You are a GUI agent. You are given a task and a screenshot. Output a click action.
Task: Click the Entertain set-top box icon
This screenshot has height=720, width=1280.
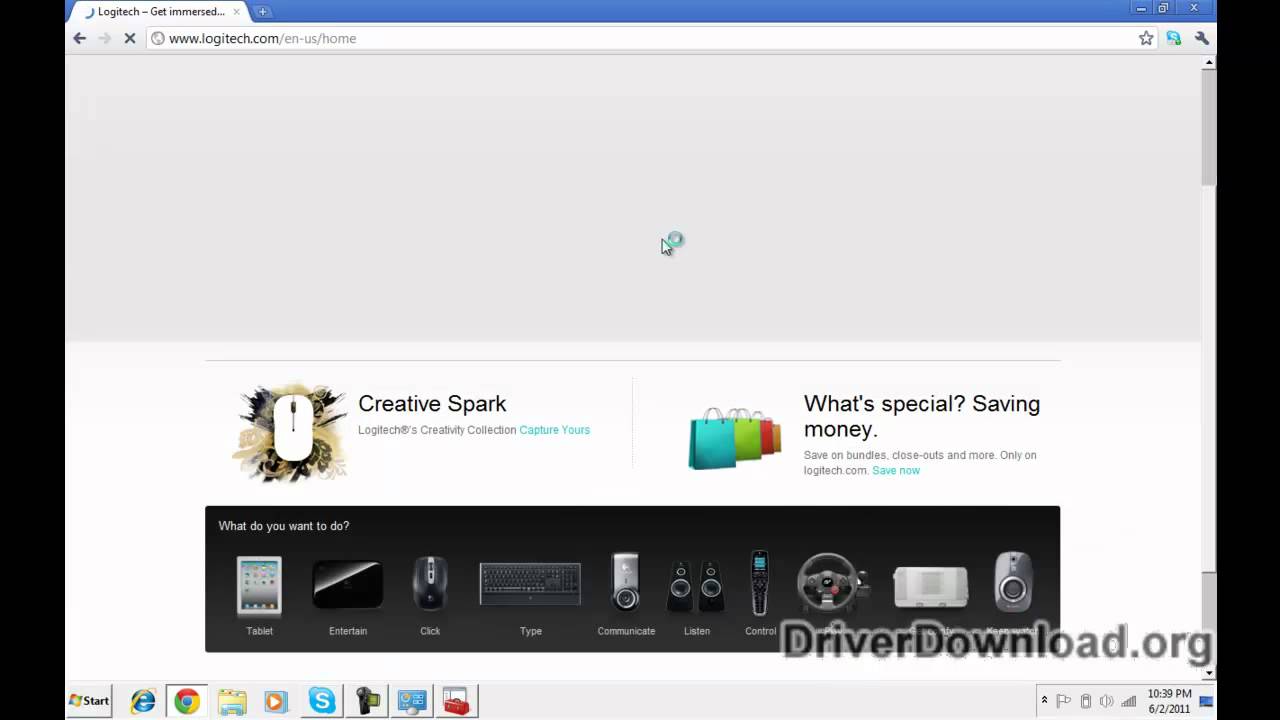[x=348, y=585]
